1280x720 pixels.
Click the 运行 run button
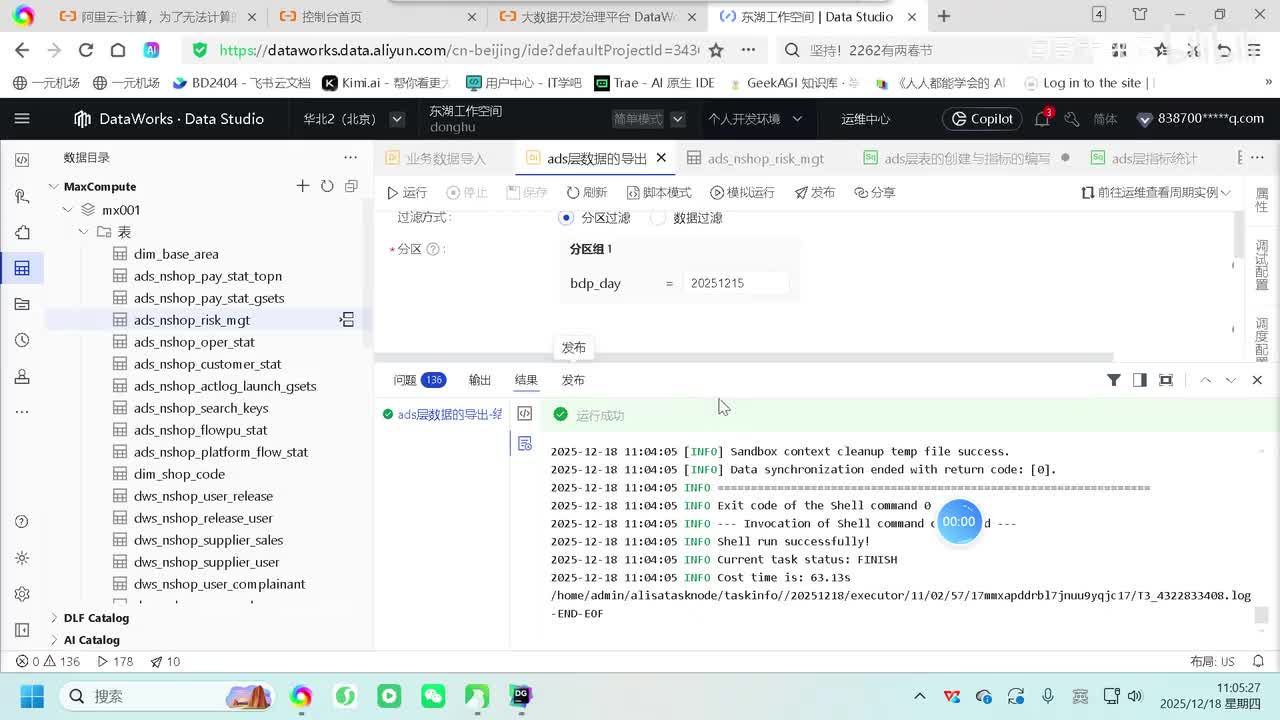click(407, 192)
